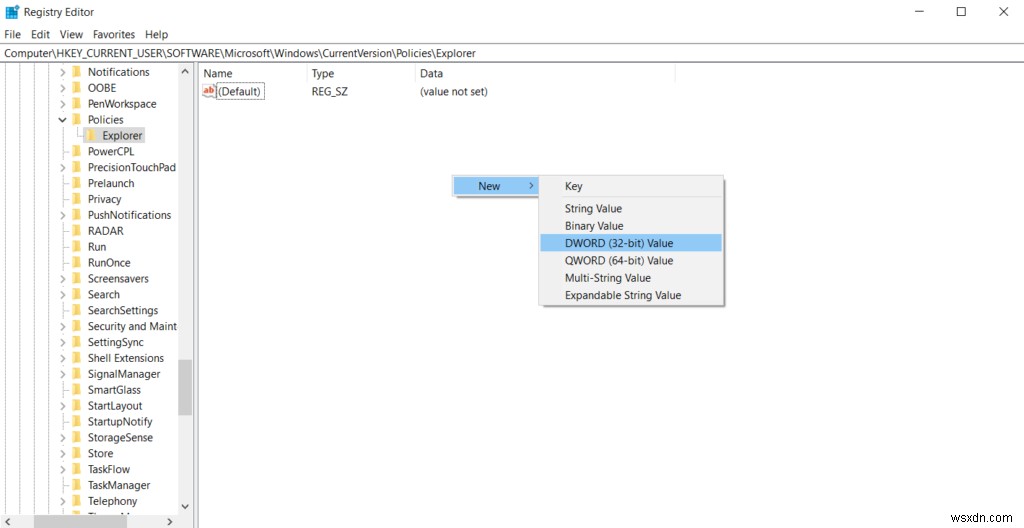Viewport: 1024px width, 528px height.
Task: Click the Prelaunch folder icon
Action: (76, 183)
